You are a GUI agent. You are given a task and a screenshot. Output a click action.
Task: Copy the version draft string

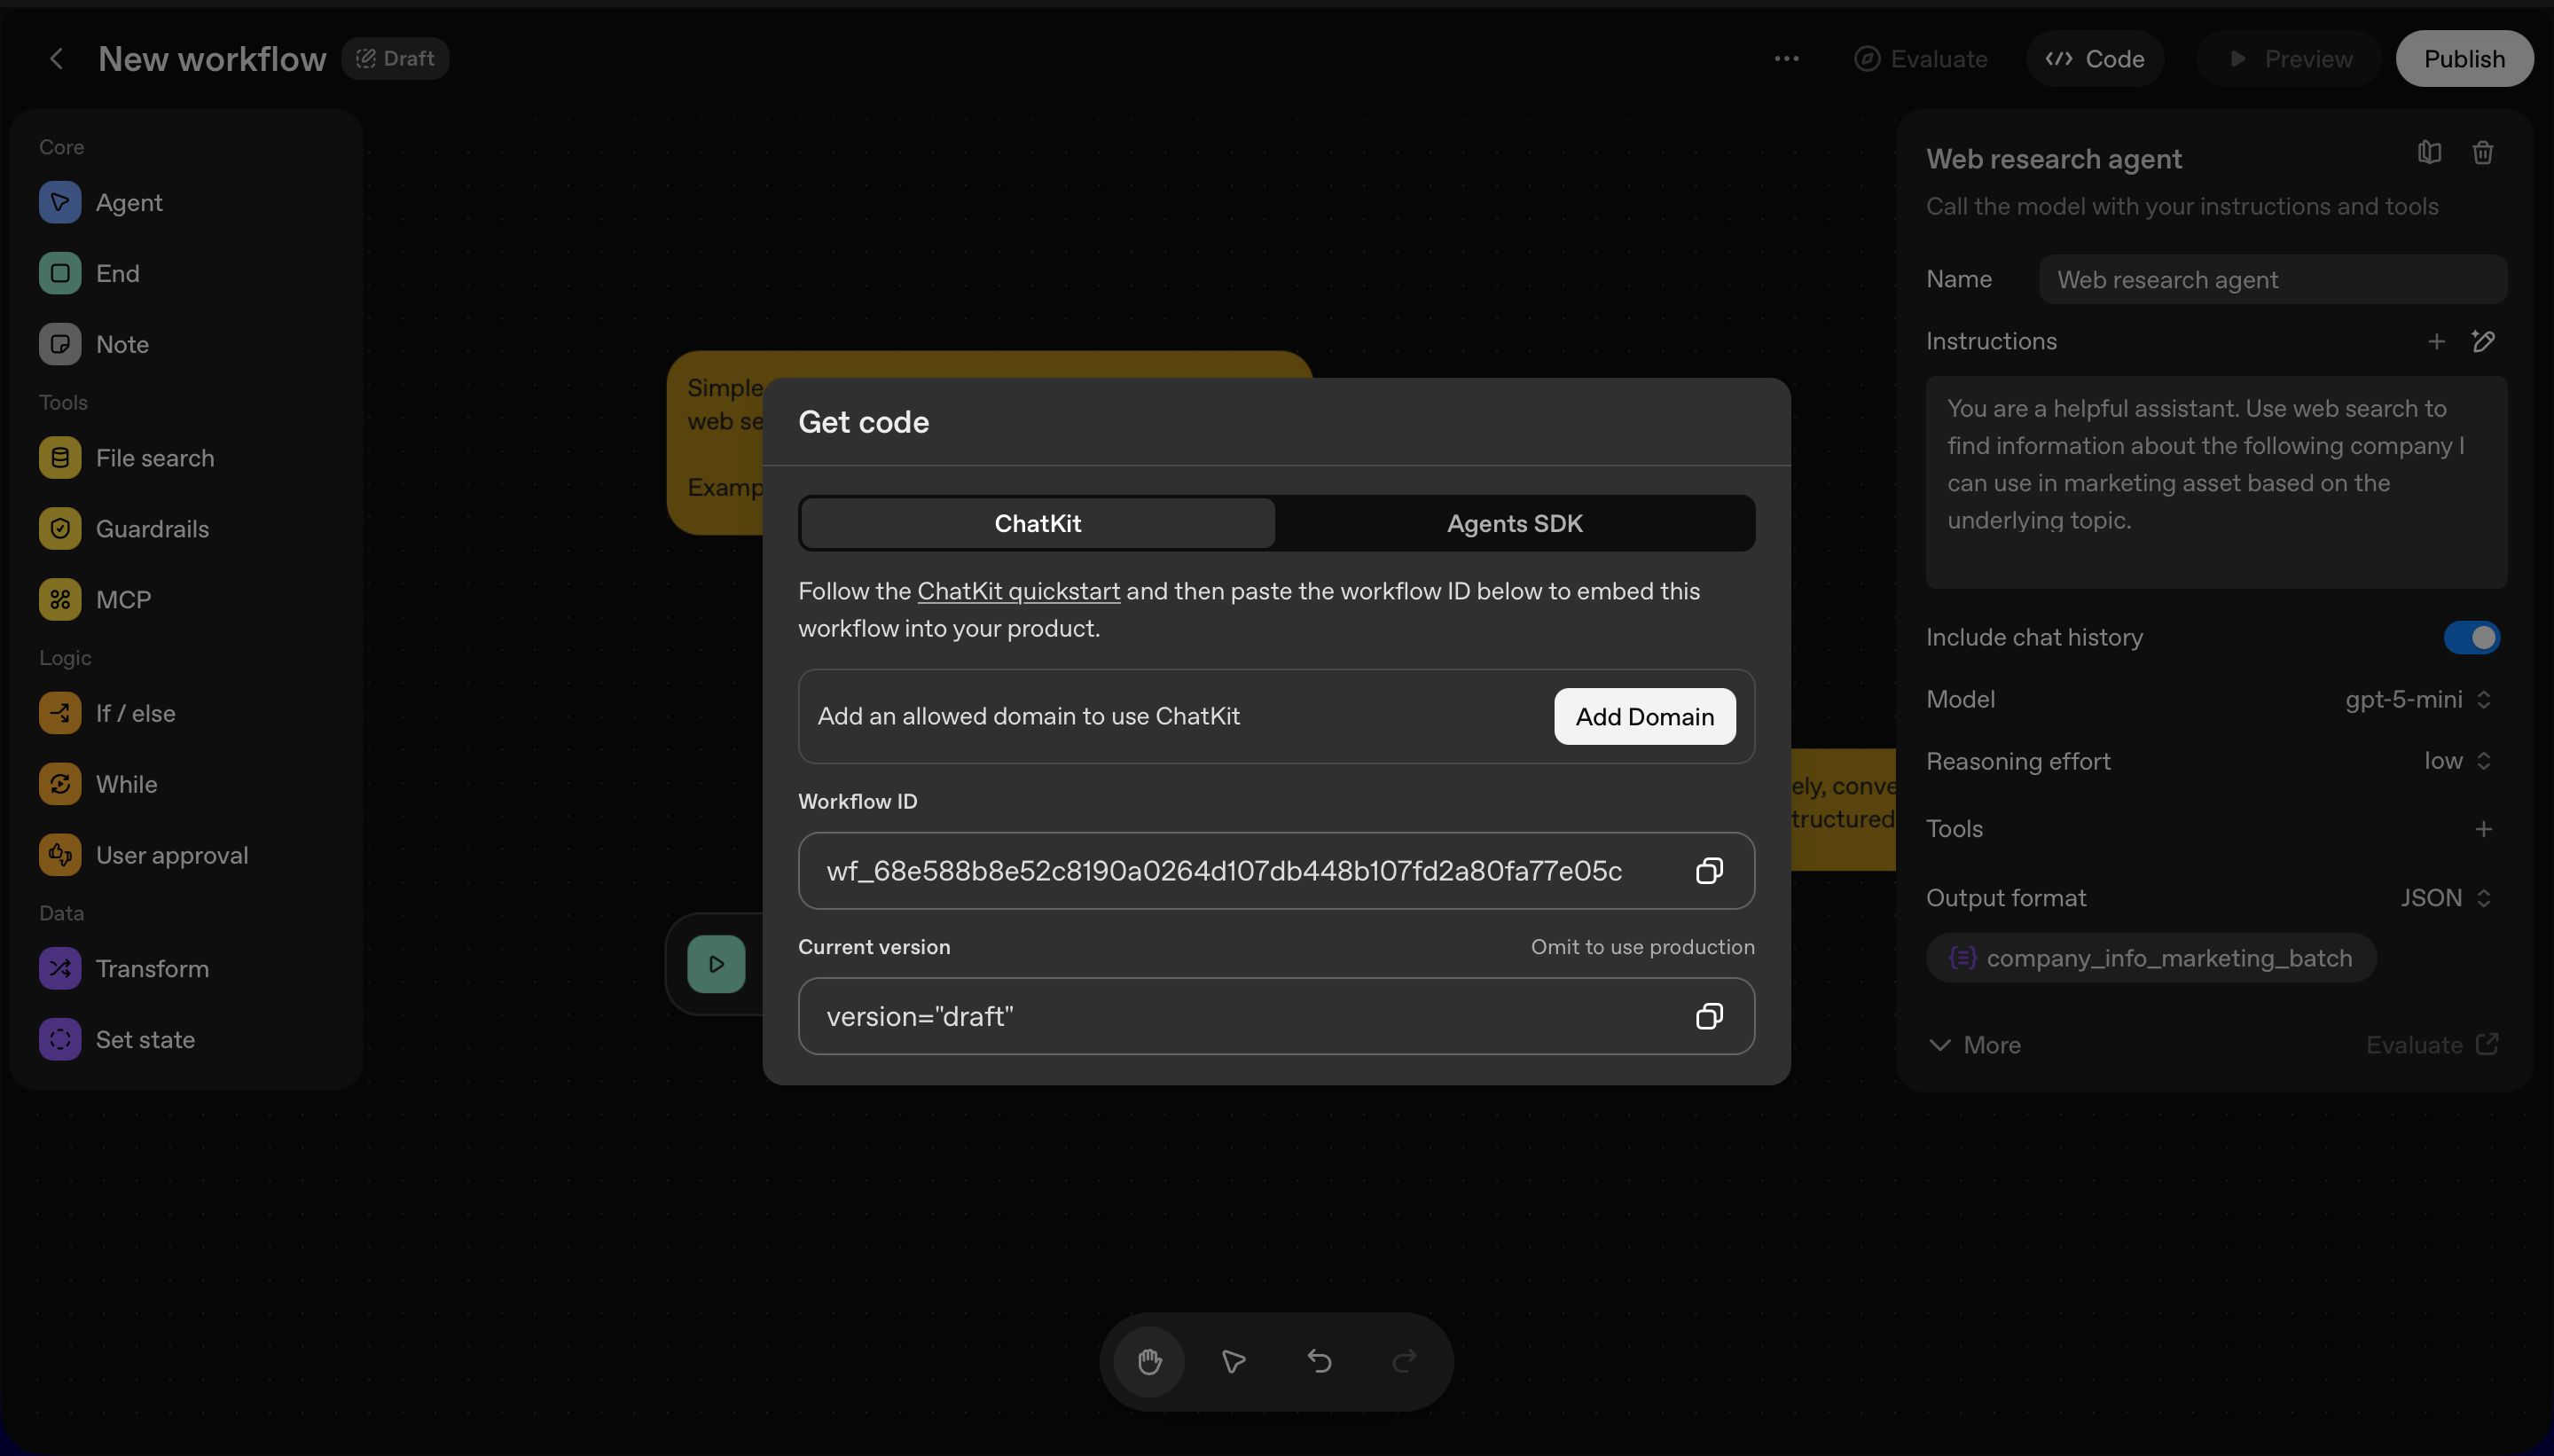(x=1709, y=1016)
